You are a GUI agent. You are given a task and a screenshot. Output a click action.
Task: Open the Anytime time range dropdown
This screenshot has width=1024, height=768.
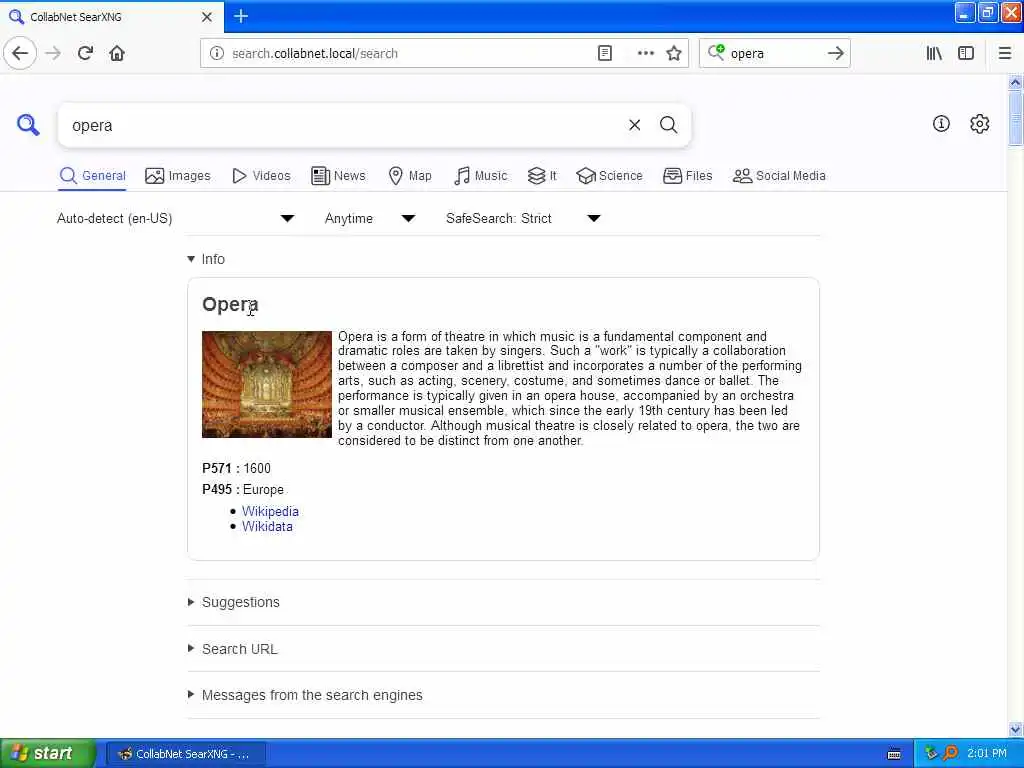coord(370,219)
